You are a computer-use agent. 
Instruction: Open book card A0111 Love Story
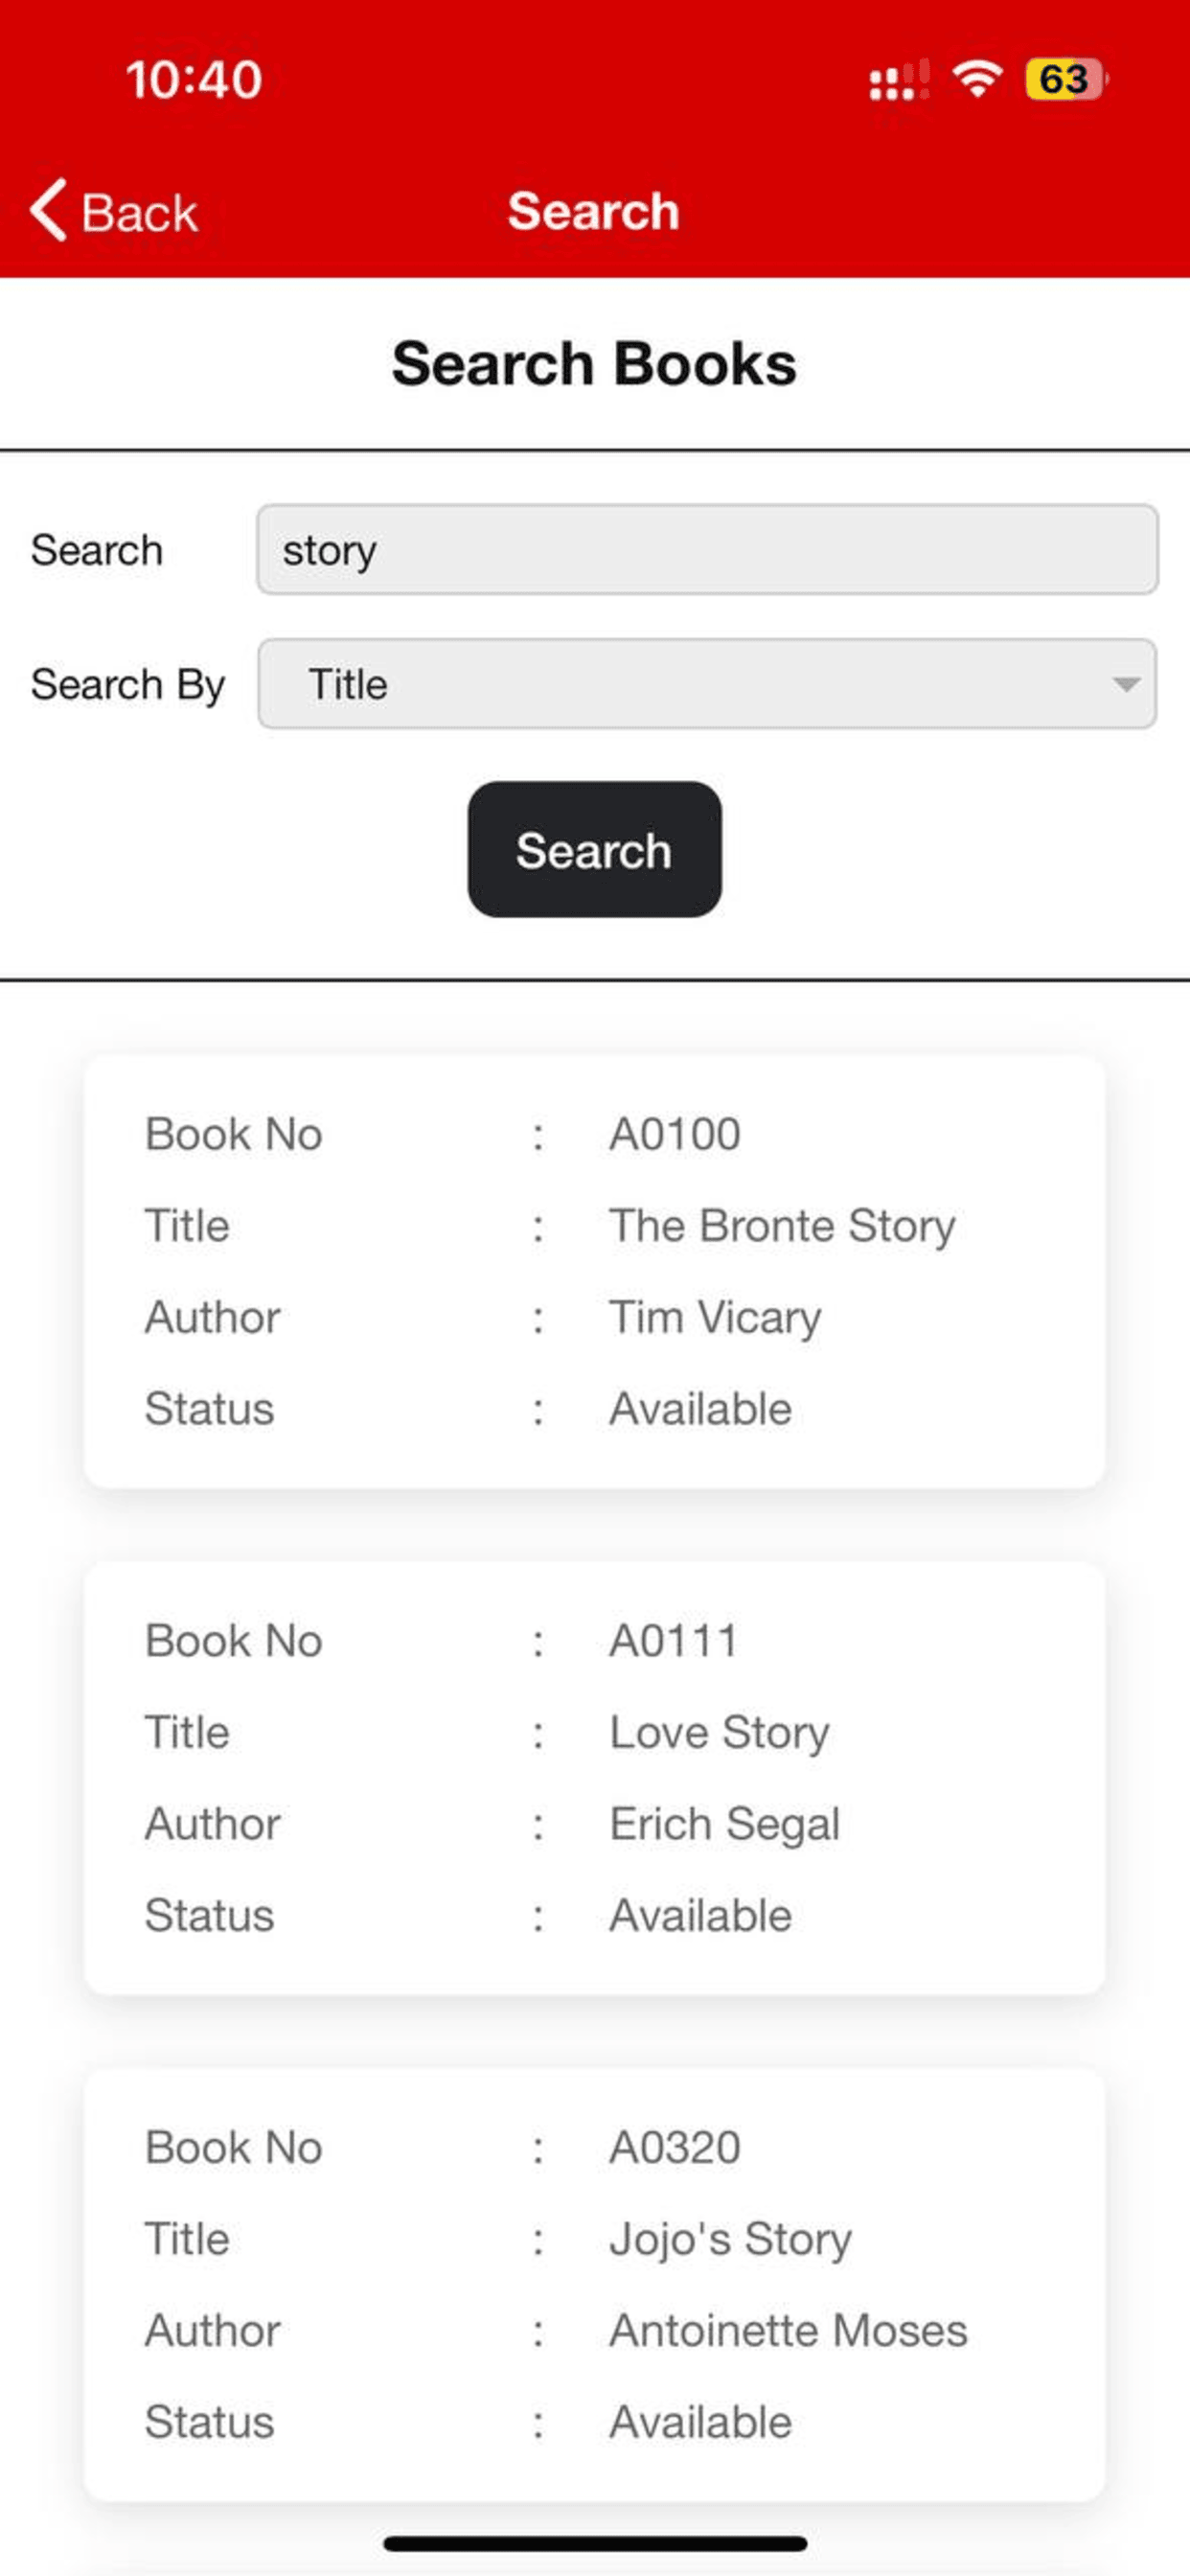[595, 1778]
